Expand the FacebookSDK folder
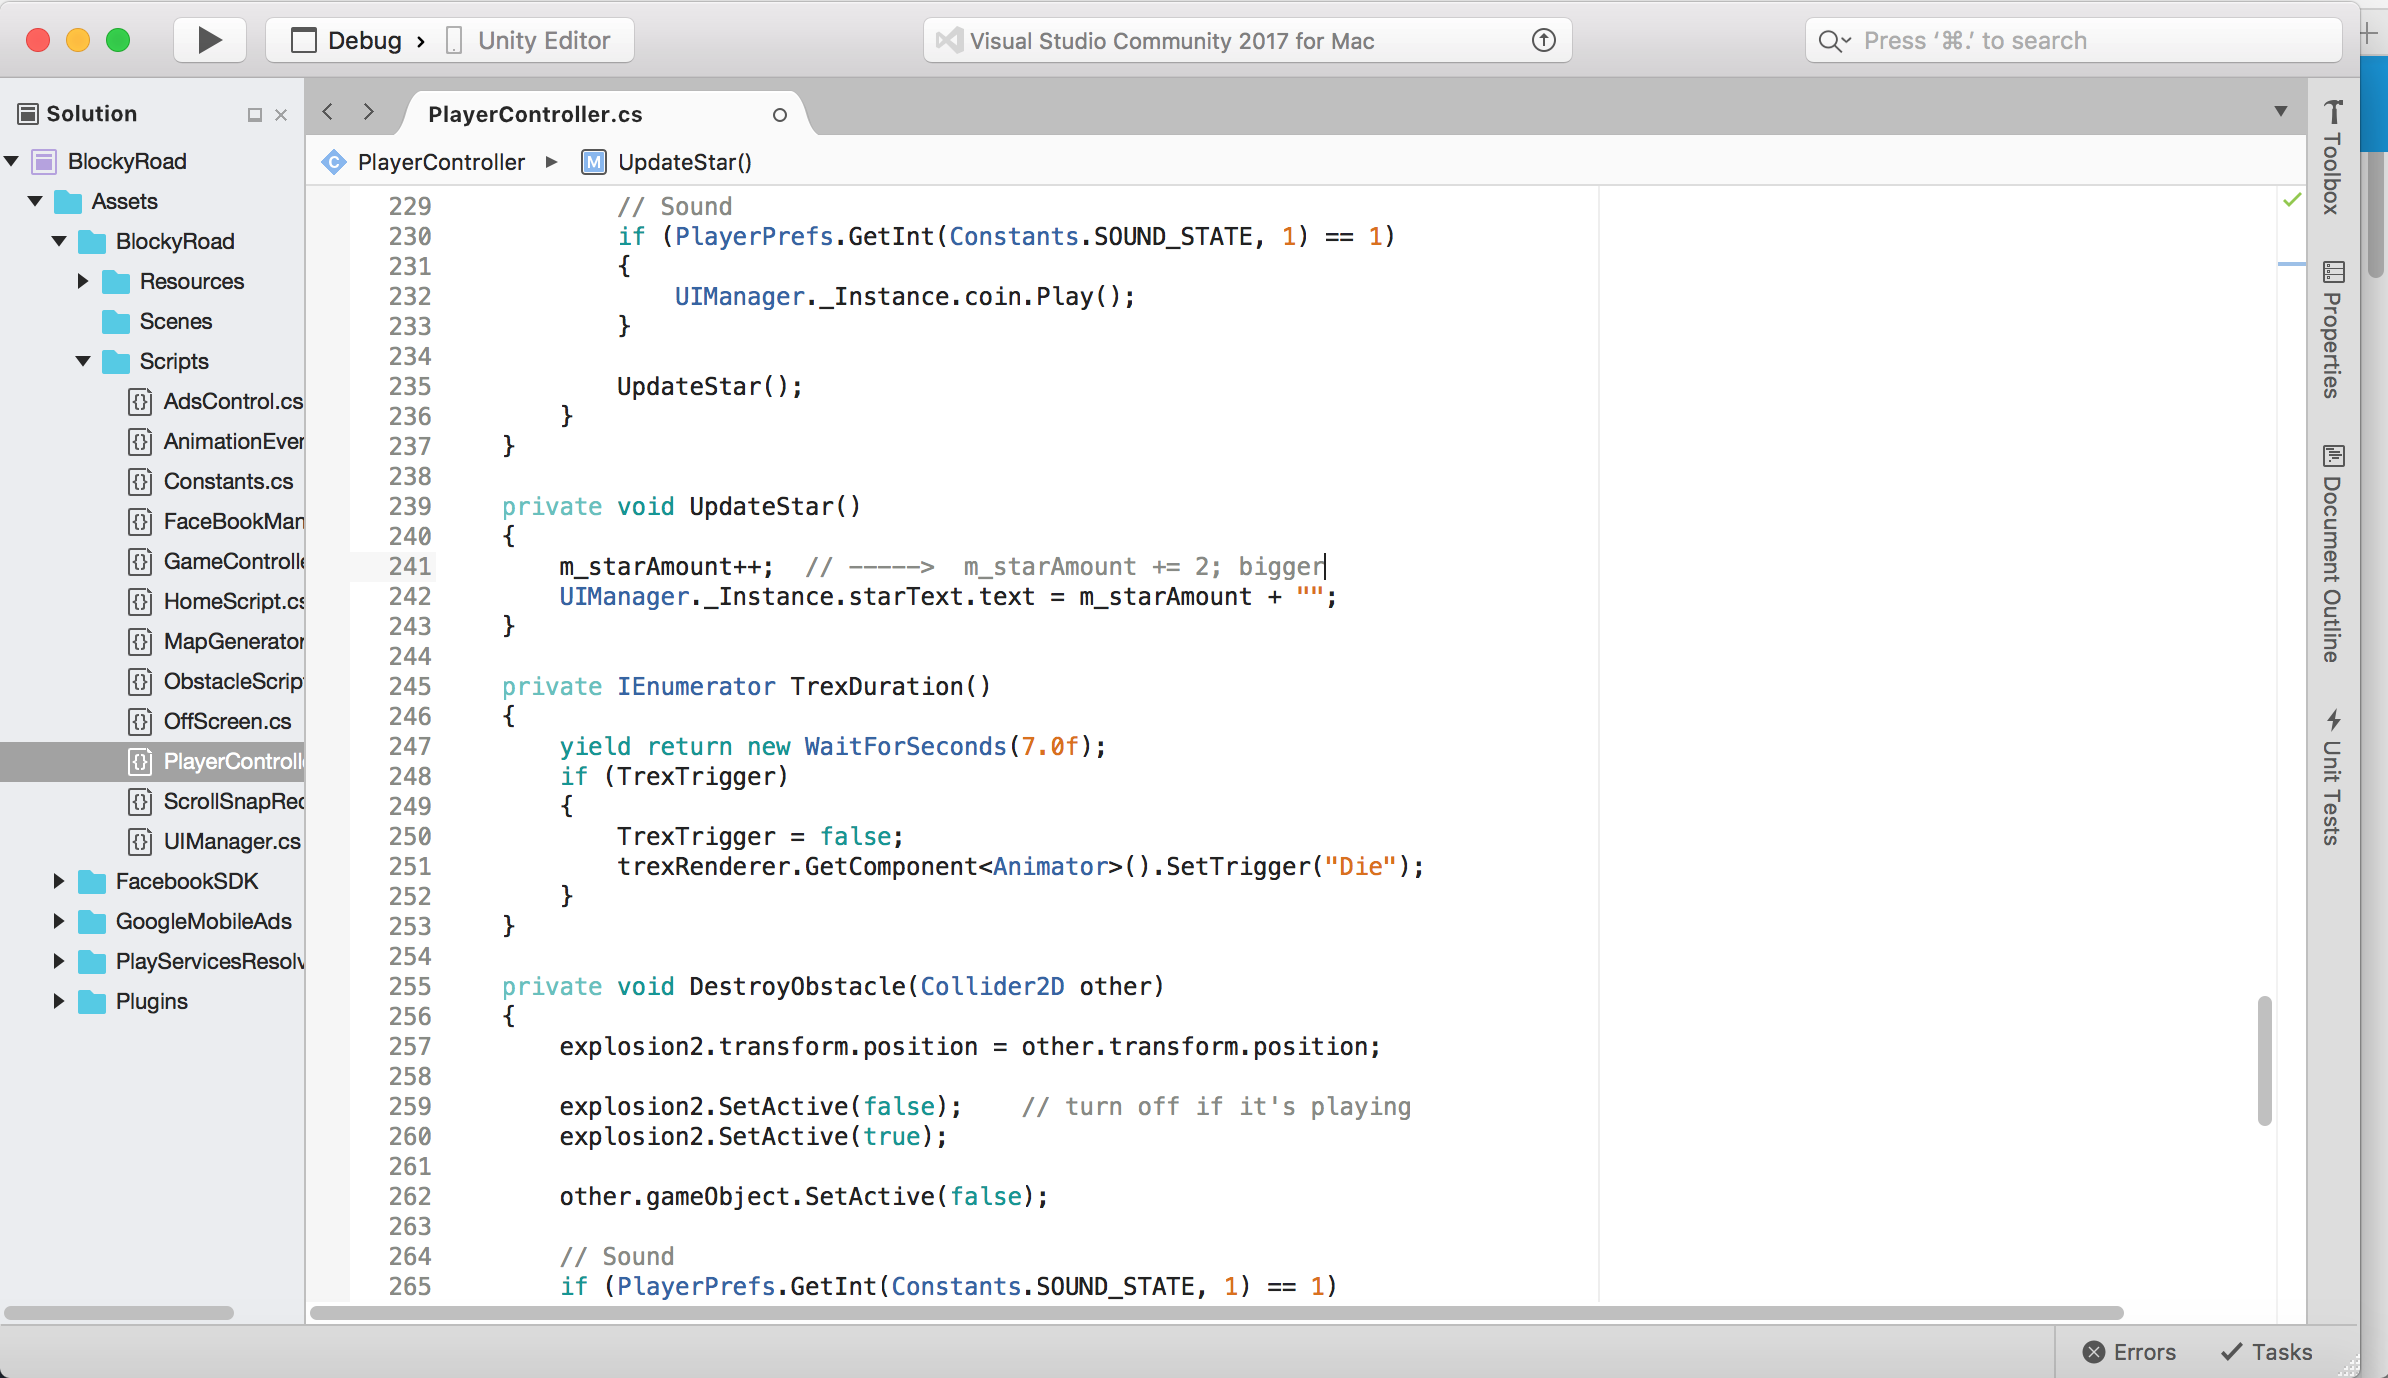This screenshot has width=2388, height=1378. (x=59, y=881)
